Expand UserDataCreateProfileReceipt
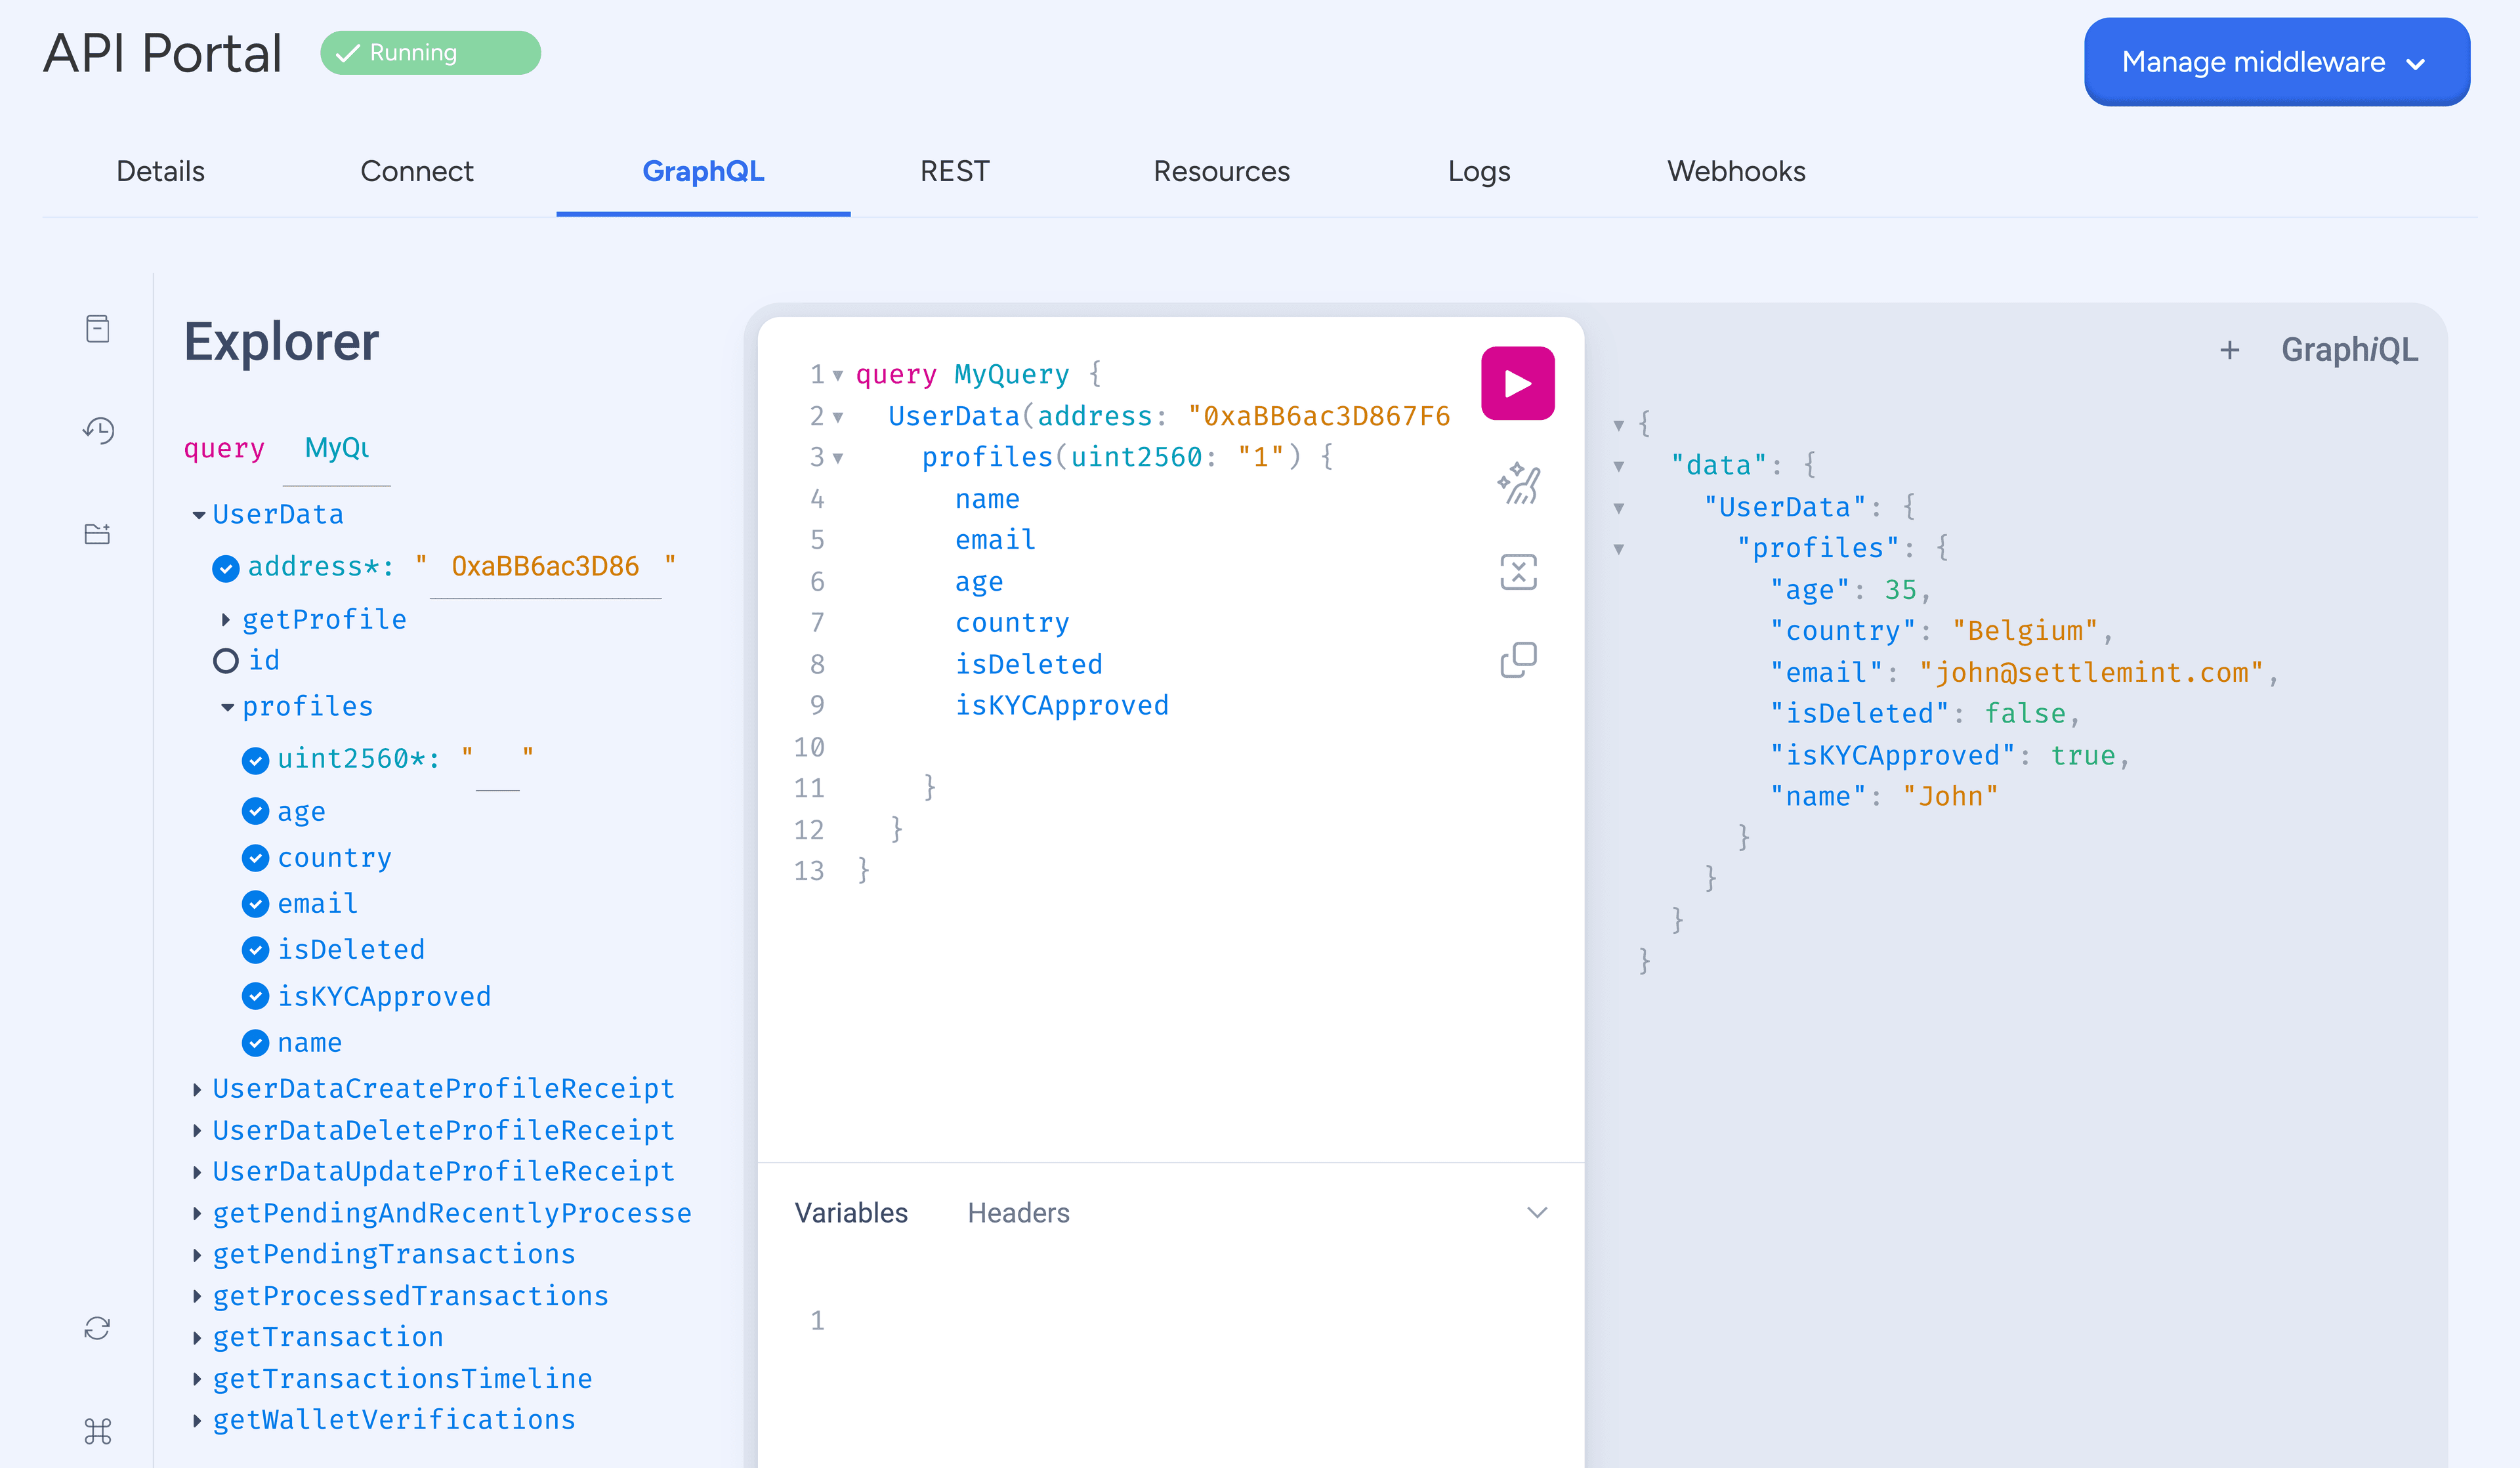The width and height of the screenshot is (2520, 1468). [197, 1089]
